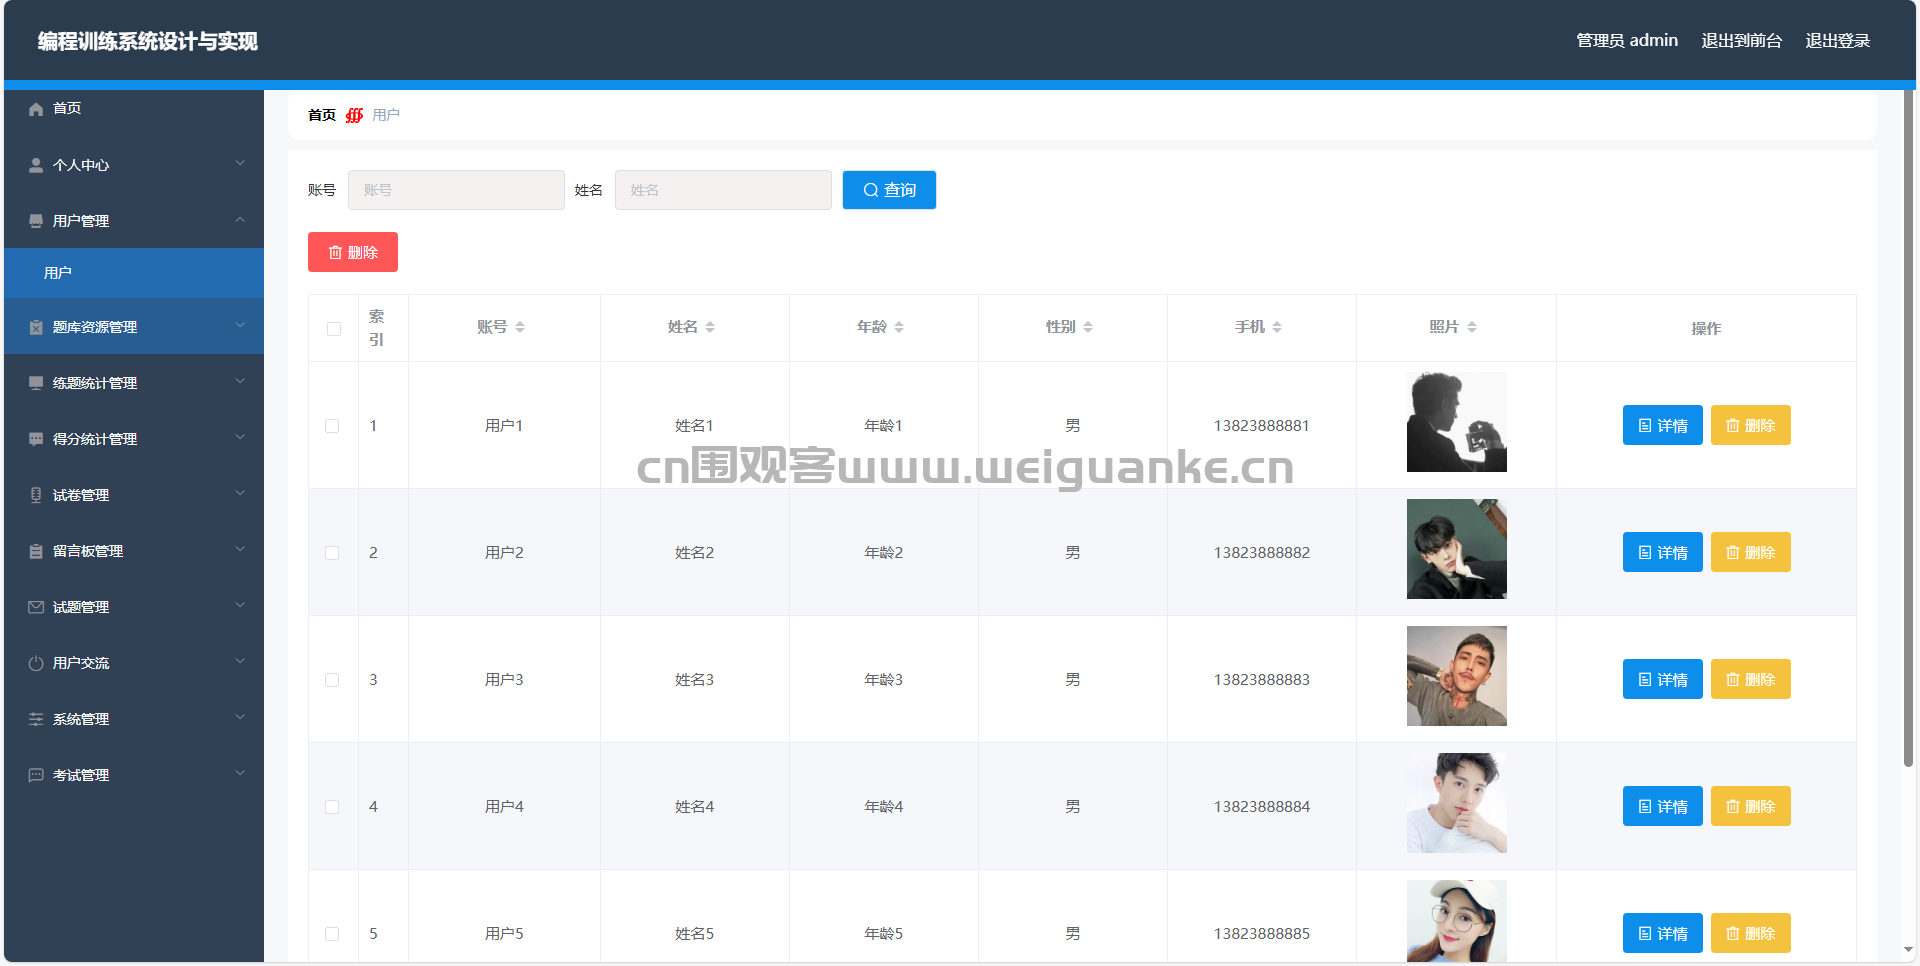The height and width of the screenshot is (966, 1920).
Task: Click the 用户交流 power icon
Action: point(36,663)
